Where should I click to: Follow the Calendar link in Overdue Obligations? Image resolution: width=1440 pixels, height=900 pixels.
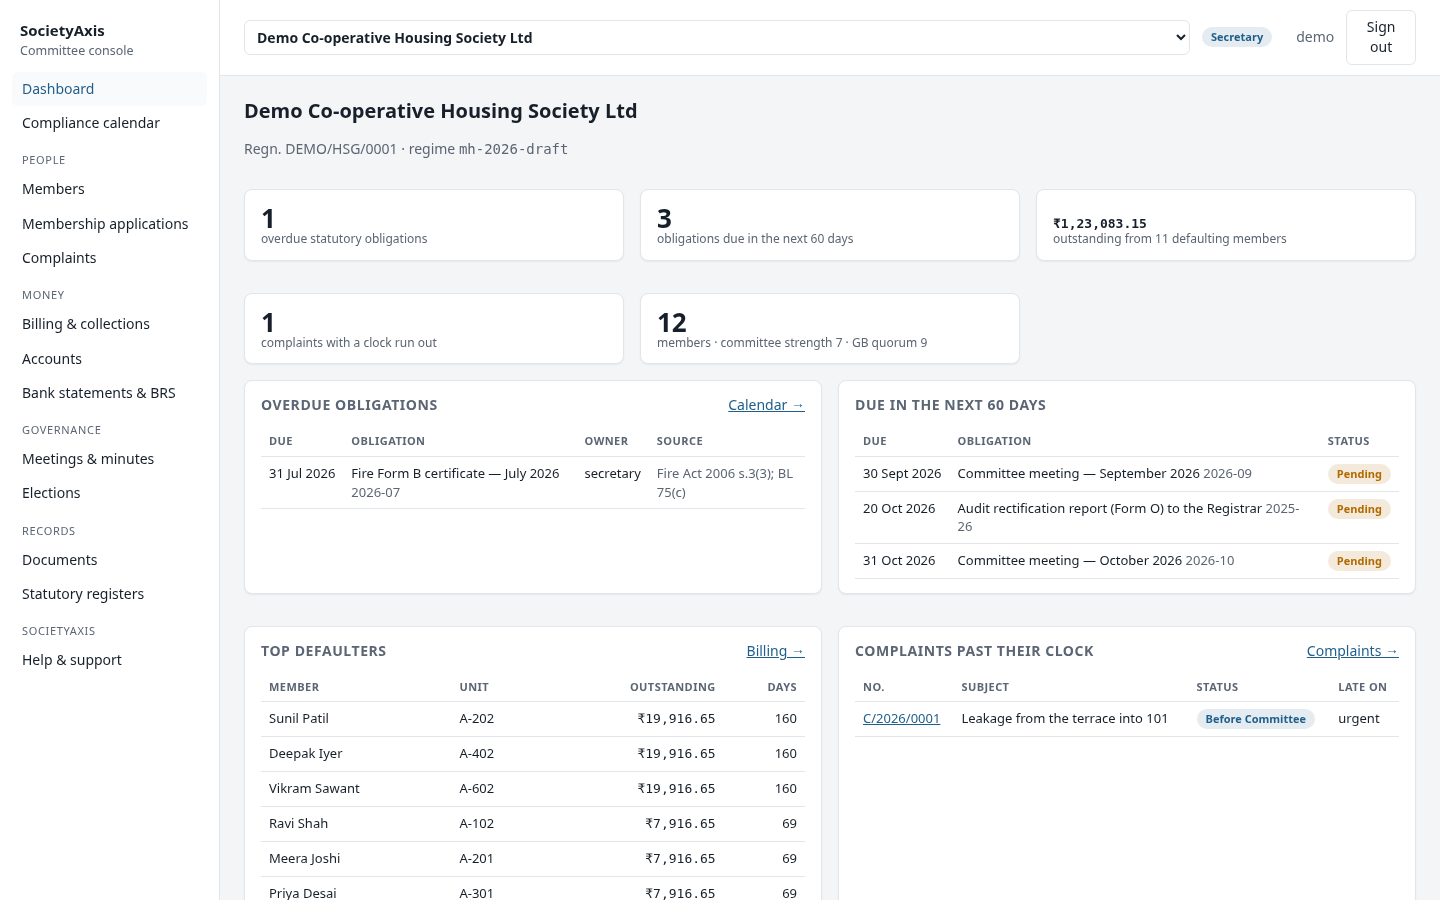click(766, 405)
